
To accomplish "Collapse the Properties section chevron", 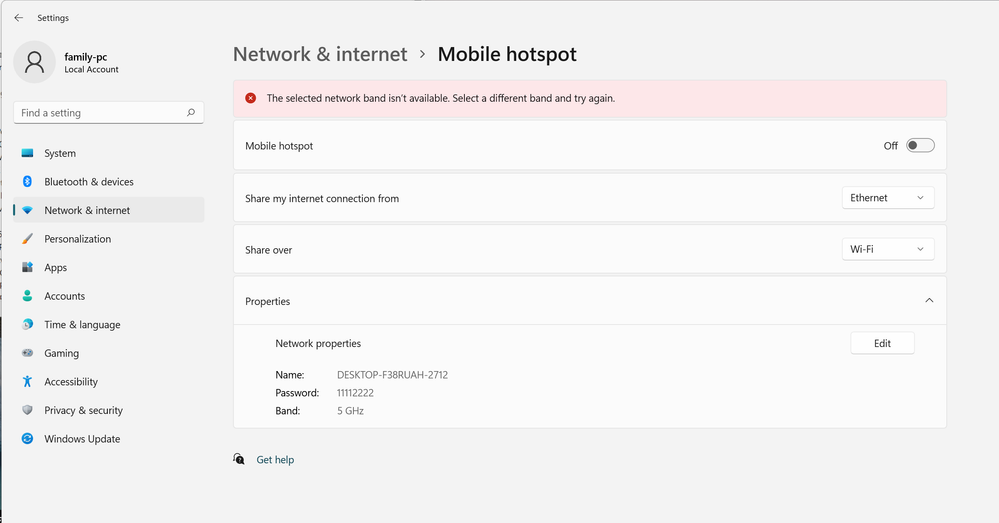I will pyautogui.click(x=929, y=301).
